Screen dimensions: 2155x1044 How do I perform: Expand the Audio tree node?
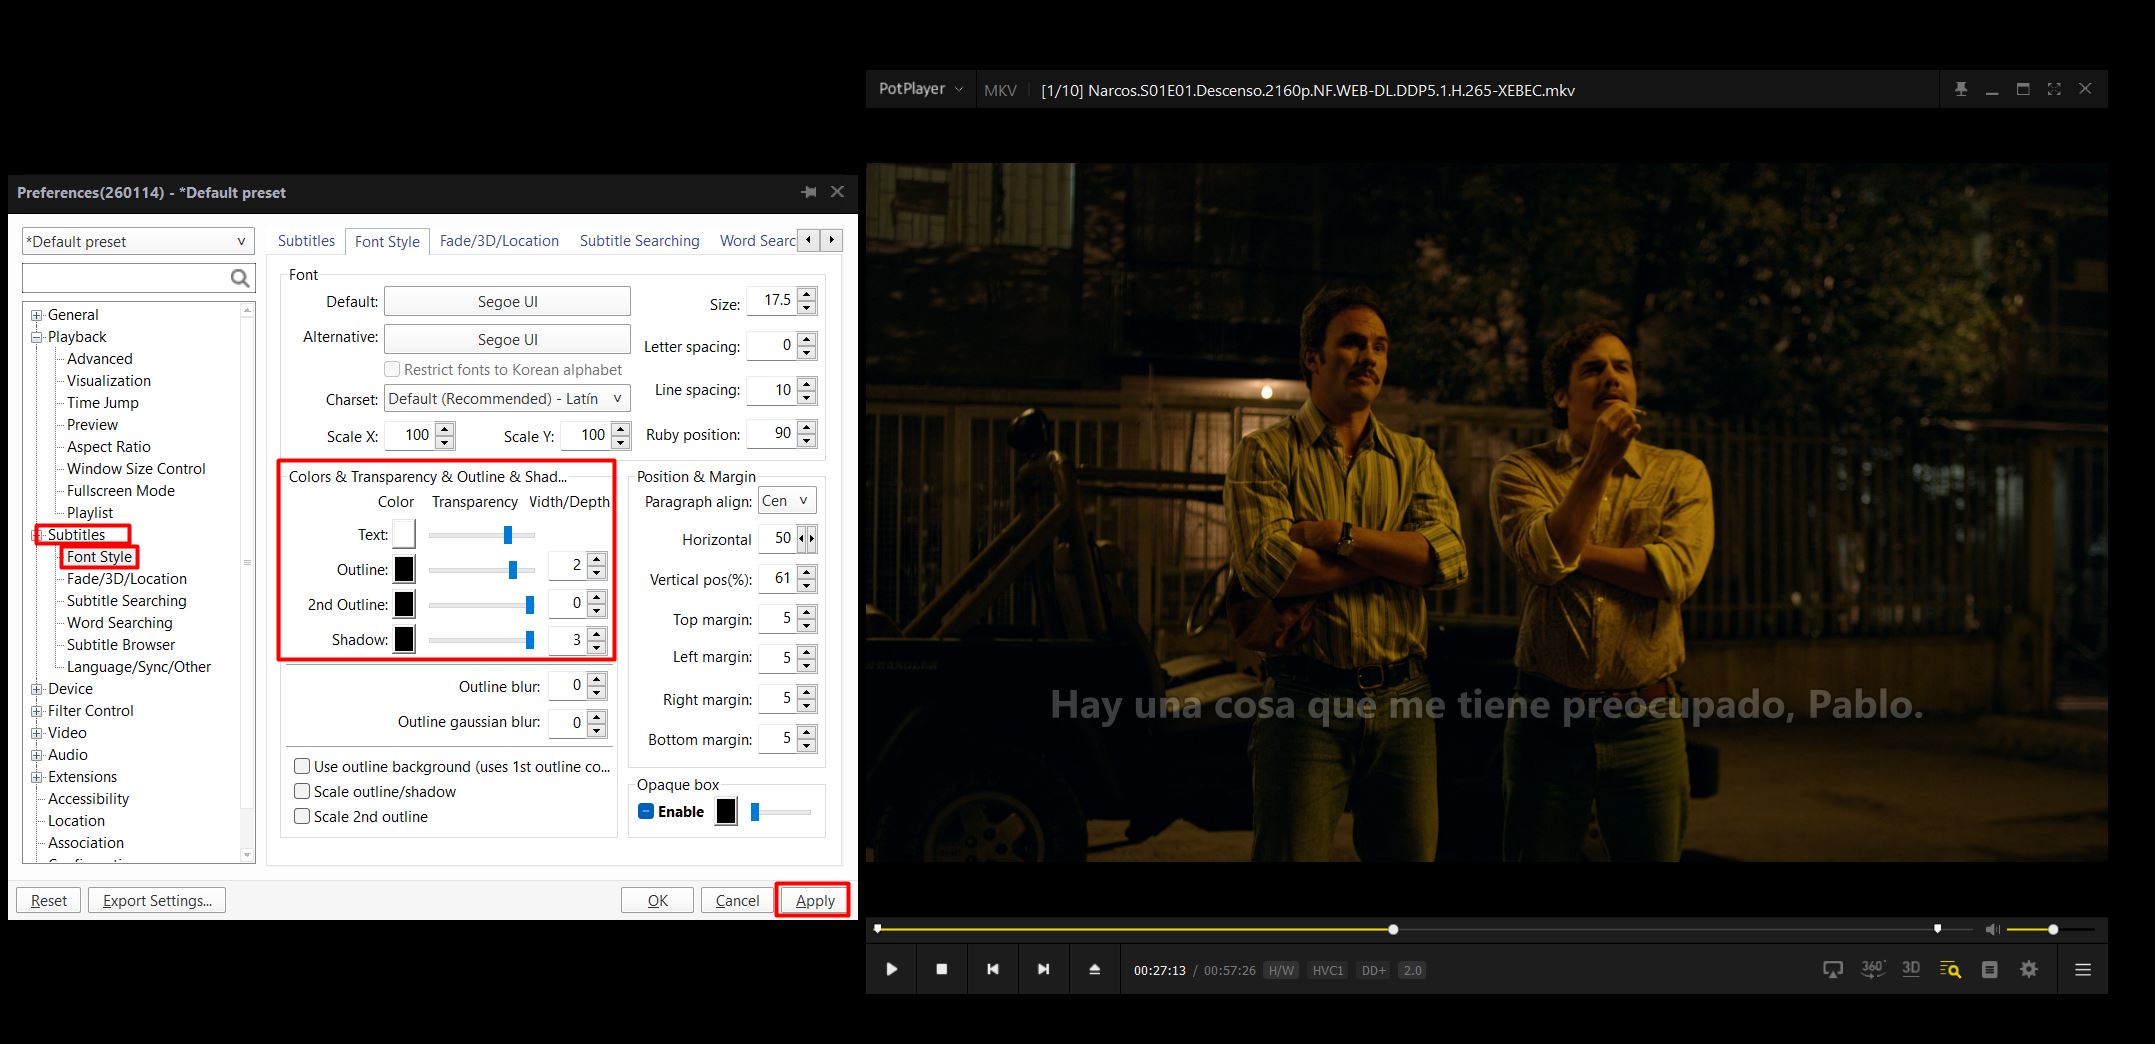tap(37, 755)
